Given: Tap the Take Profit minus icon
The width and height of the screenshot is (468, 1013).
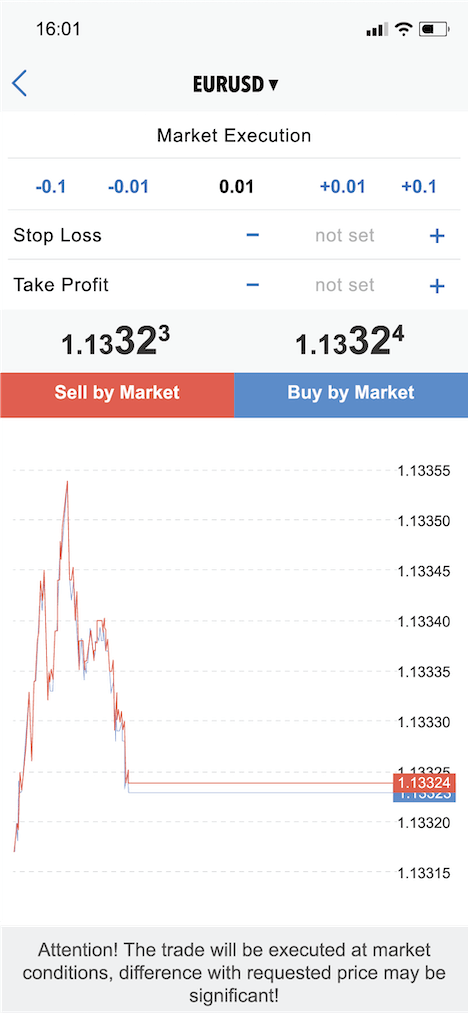Looking at the screenshot, I should click(253, 285).
